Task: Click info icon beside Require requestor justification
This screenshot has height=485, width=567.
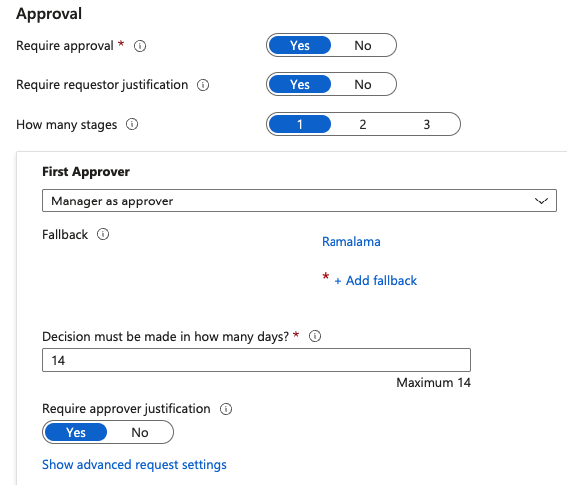Action: tap(203, 85)
